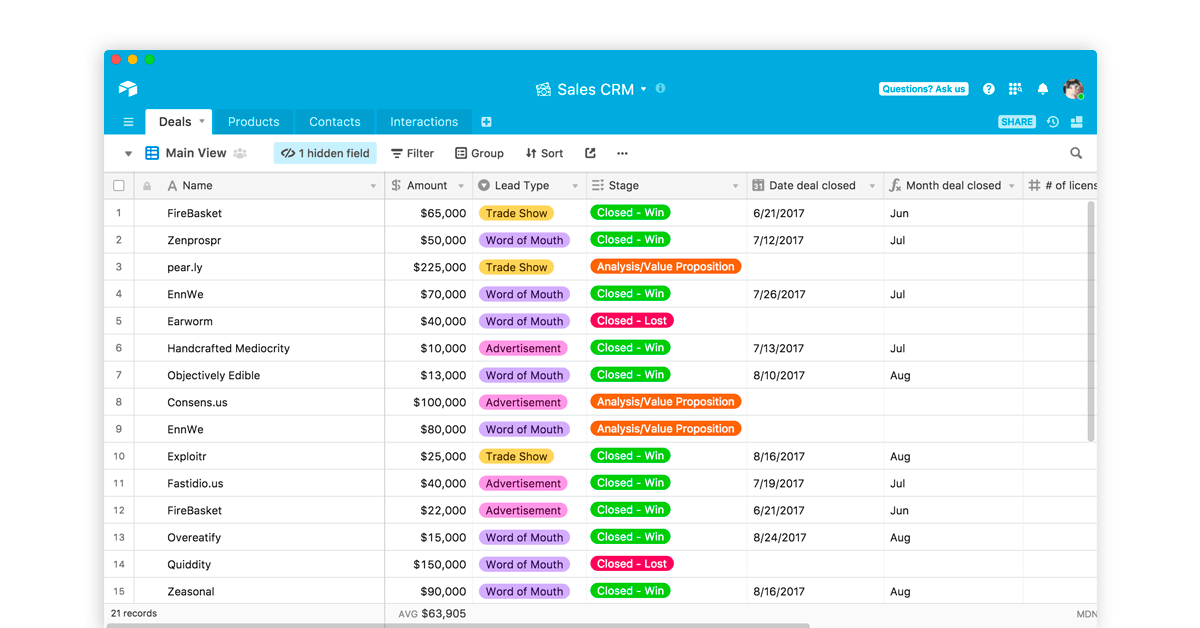Switch to the Products tab

pyautogui.click(x=254, y=121)
